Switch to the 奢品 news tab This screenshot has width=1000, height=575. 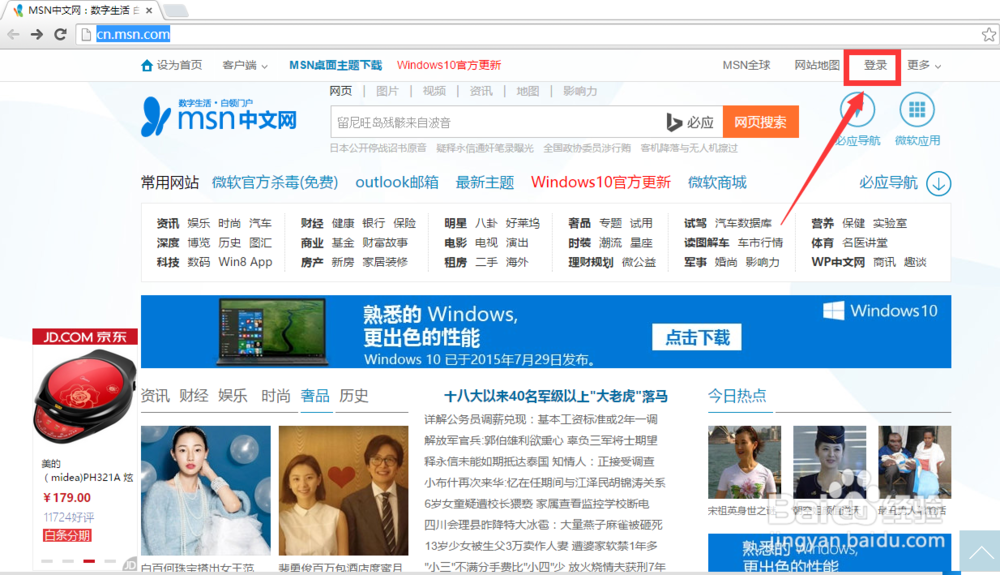[x=315, y=396]
